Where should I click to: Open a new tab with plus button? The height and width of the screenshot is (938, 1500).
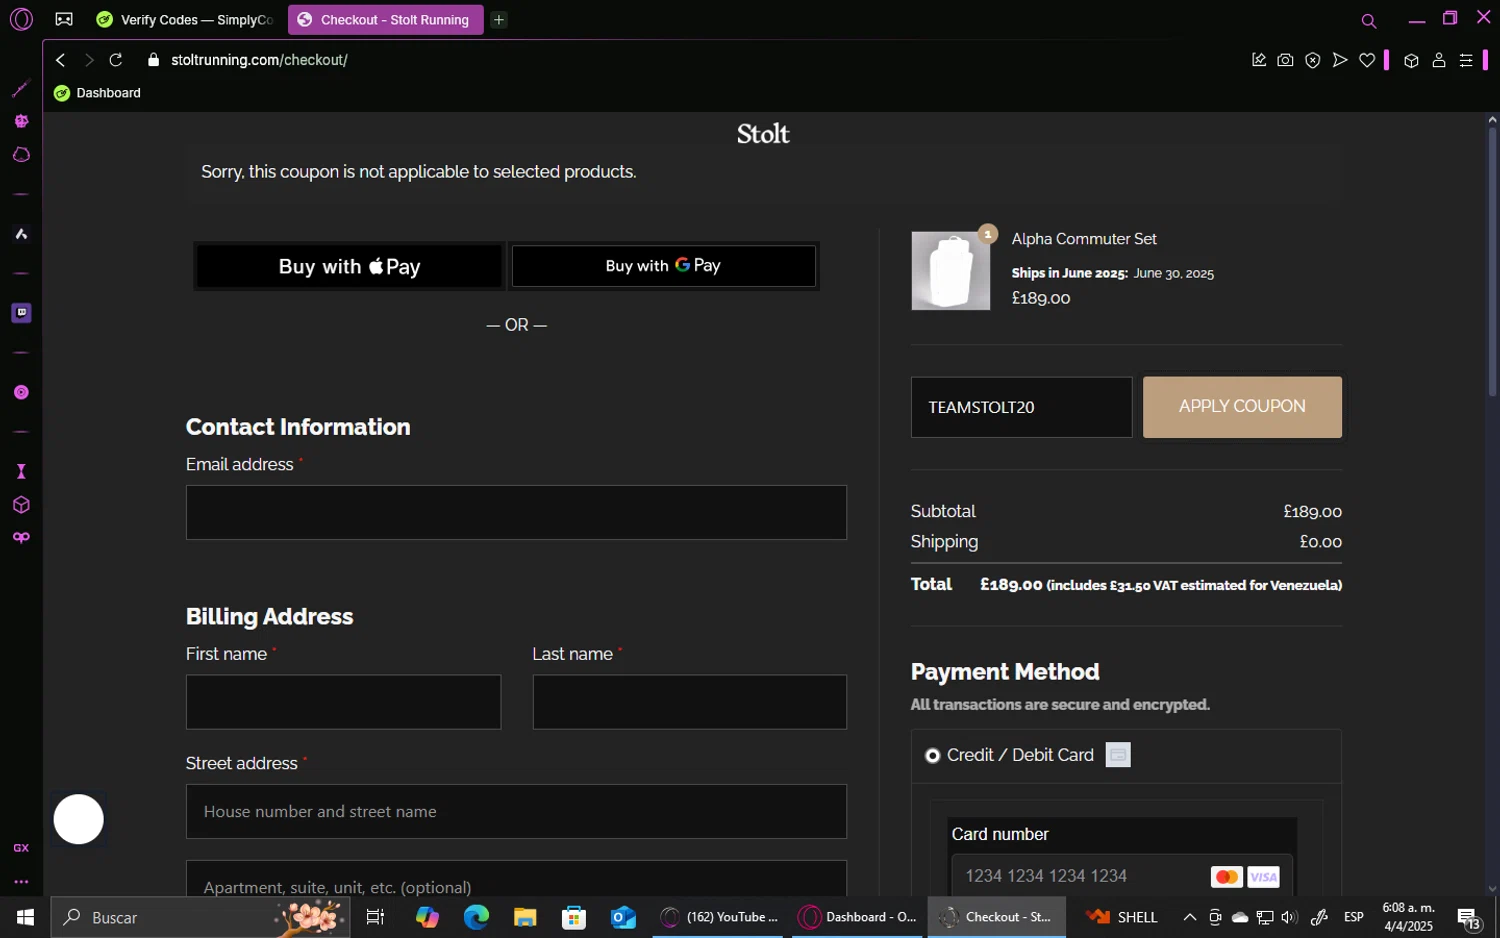(499, 20)
